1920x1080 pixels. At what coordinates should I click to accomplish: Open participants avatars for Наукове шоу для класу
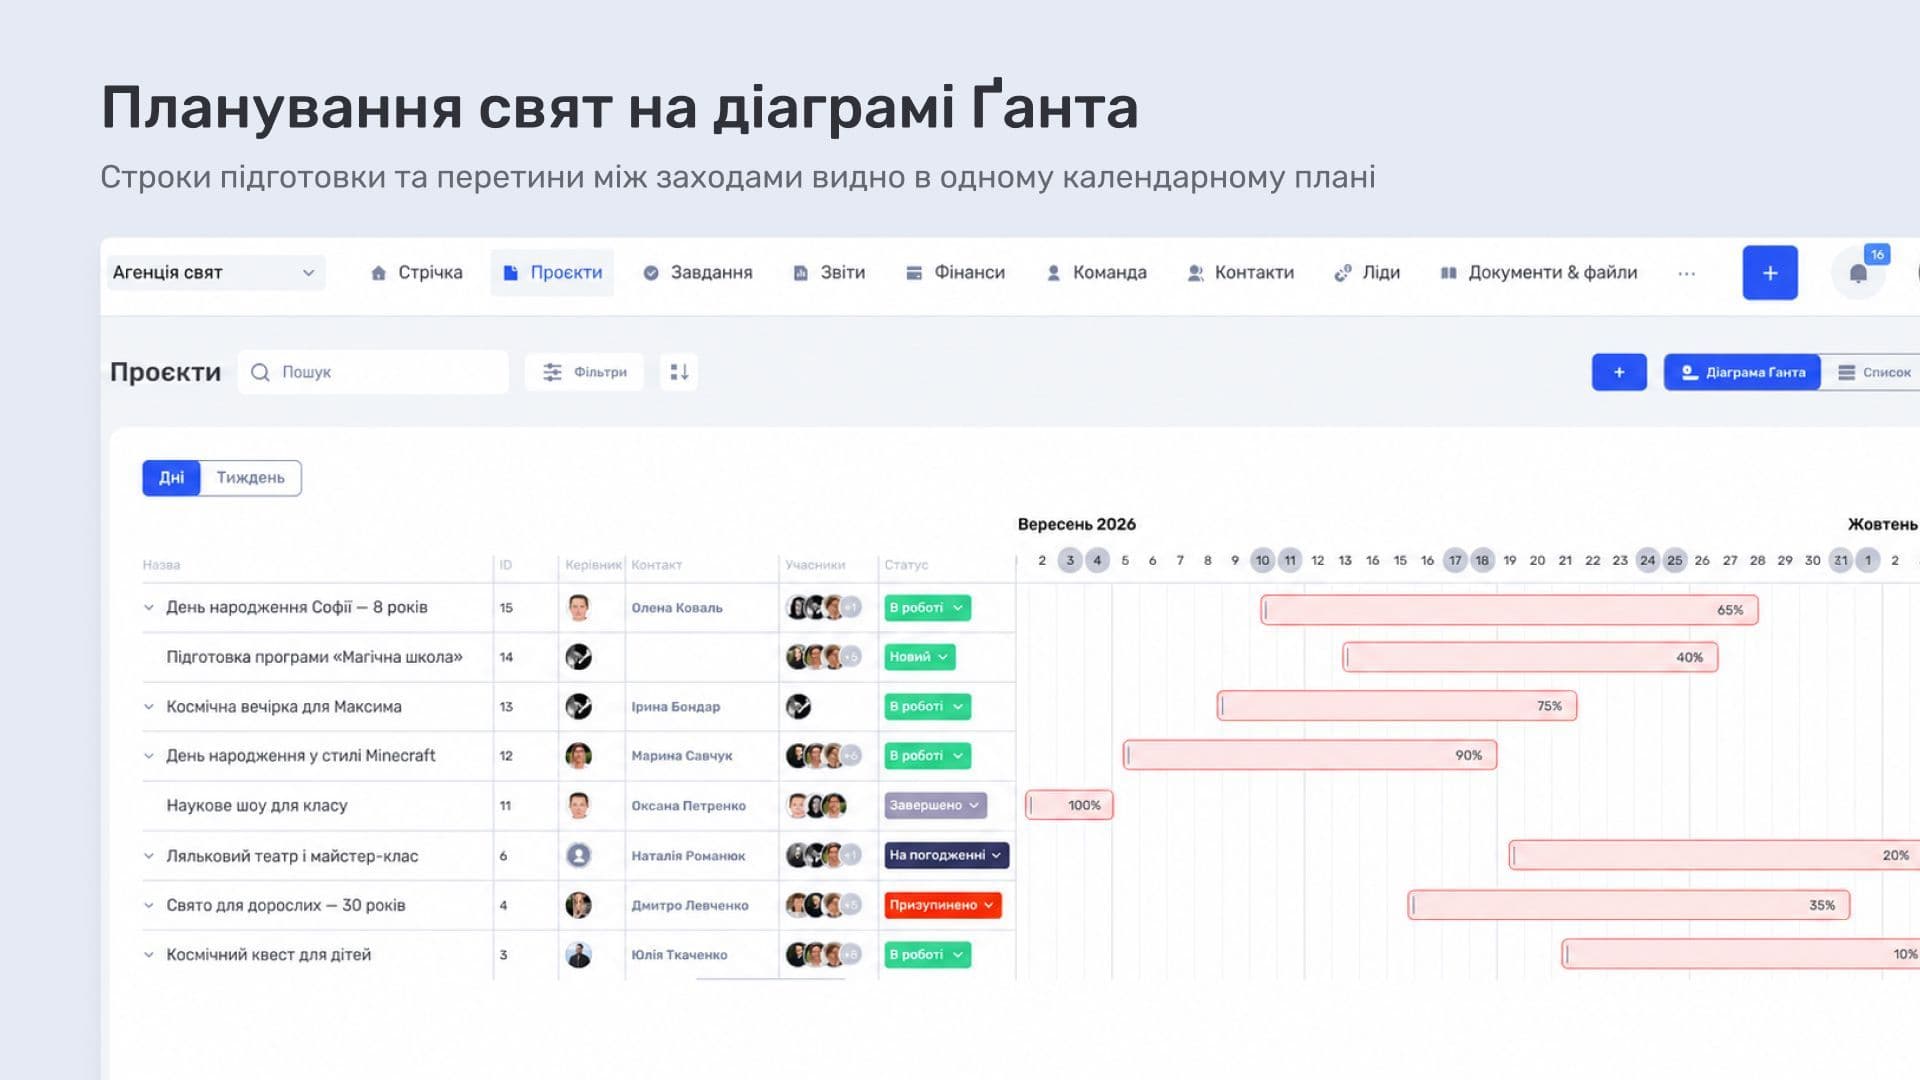pyautogui.click(x=816, y=806)
